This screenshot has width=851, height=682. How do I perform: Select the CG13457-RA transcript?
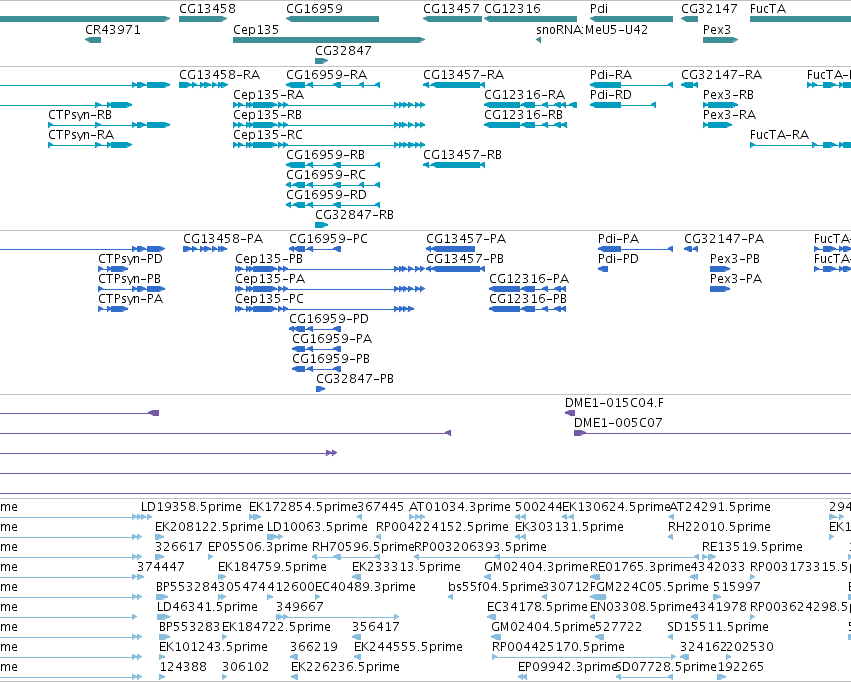tap(454, 85)
